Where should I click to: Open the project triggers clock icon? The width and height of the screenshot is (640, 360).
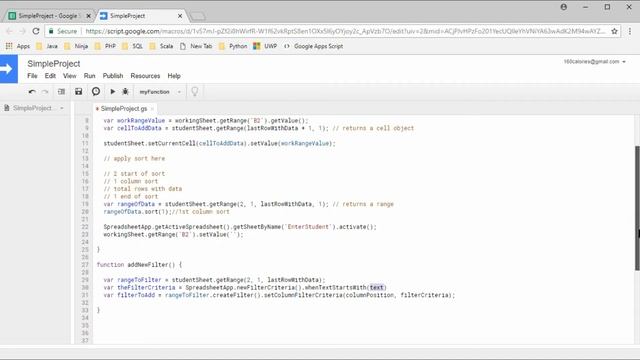(96, 91)
